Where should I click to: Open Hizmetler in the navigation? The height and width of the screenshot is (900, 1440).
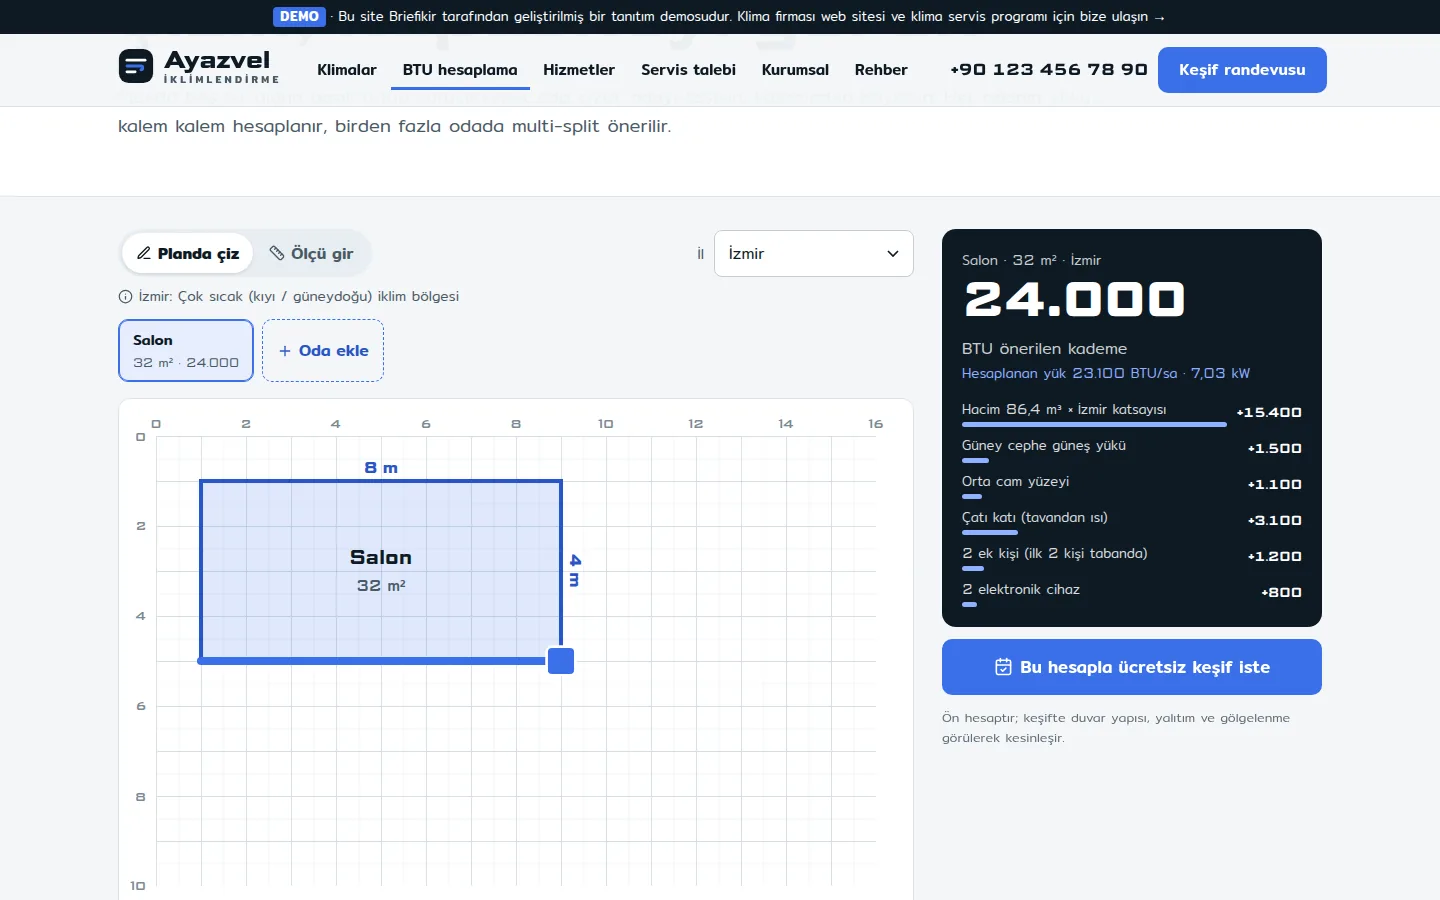coord(579,70)
